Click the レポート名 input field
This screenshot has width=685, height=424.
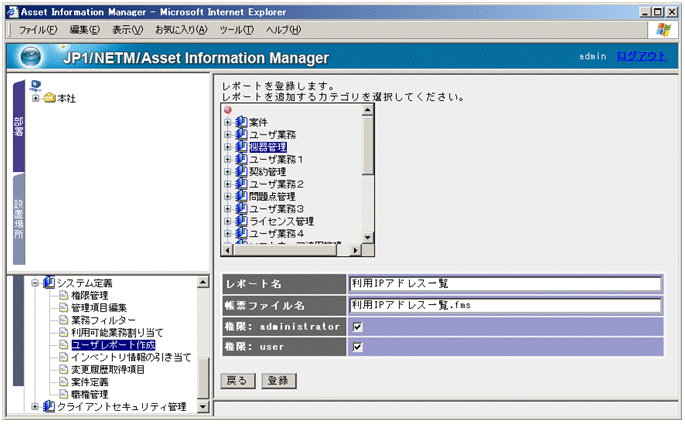(x=505, y=284)
